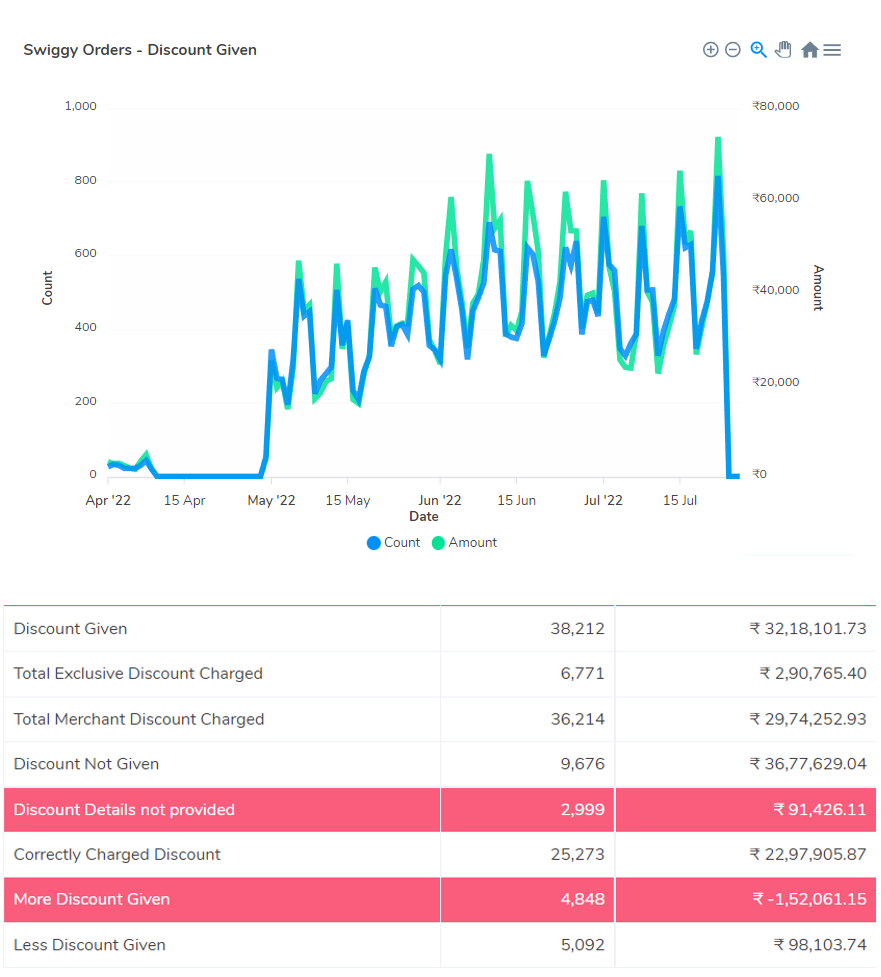Click the Amount right axis title

click(818, 288)
